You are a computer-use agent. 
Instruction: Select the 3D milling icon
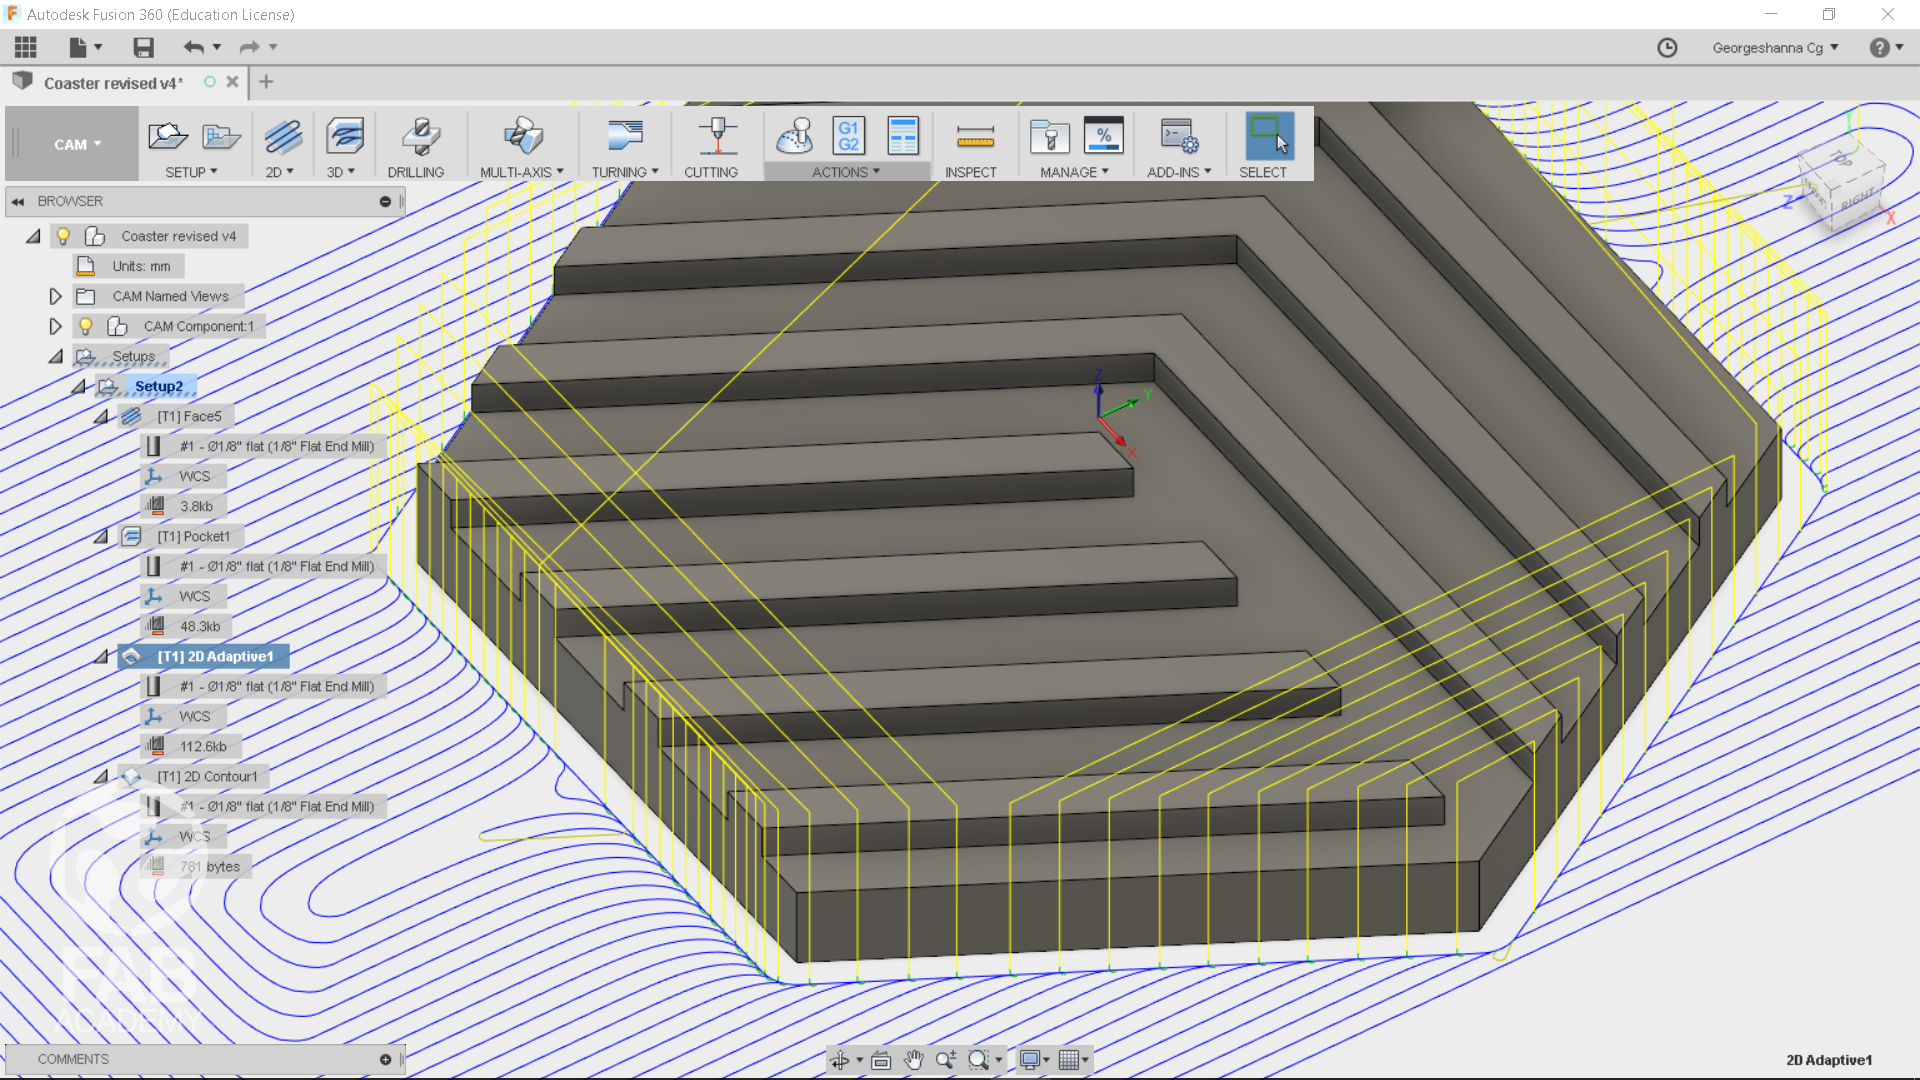345,136
